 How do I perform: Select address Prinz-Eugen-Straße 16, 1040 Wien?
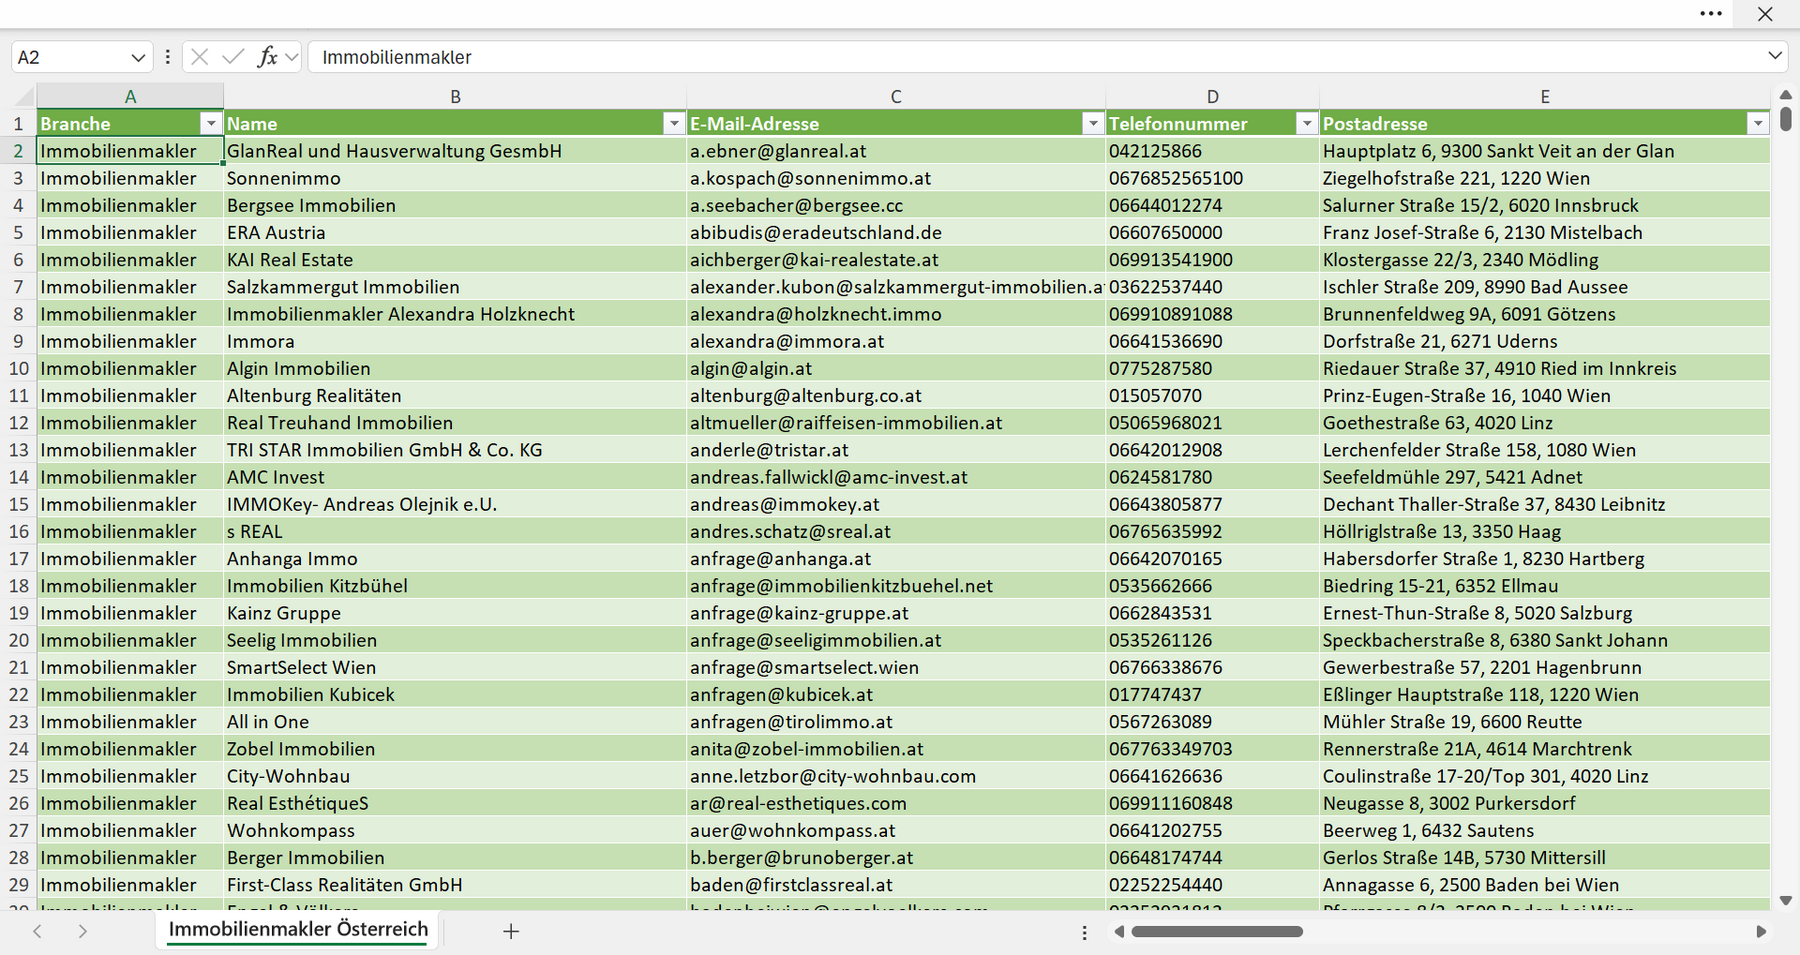(x=1545, y=395)
